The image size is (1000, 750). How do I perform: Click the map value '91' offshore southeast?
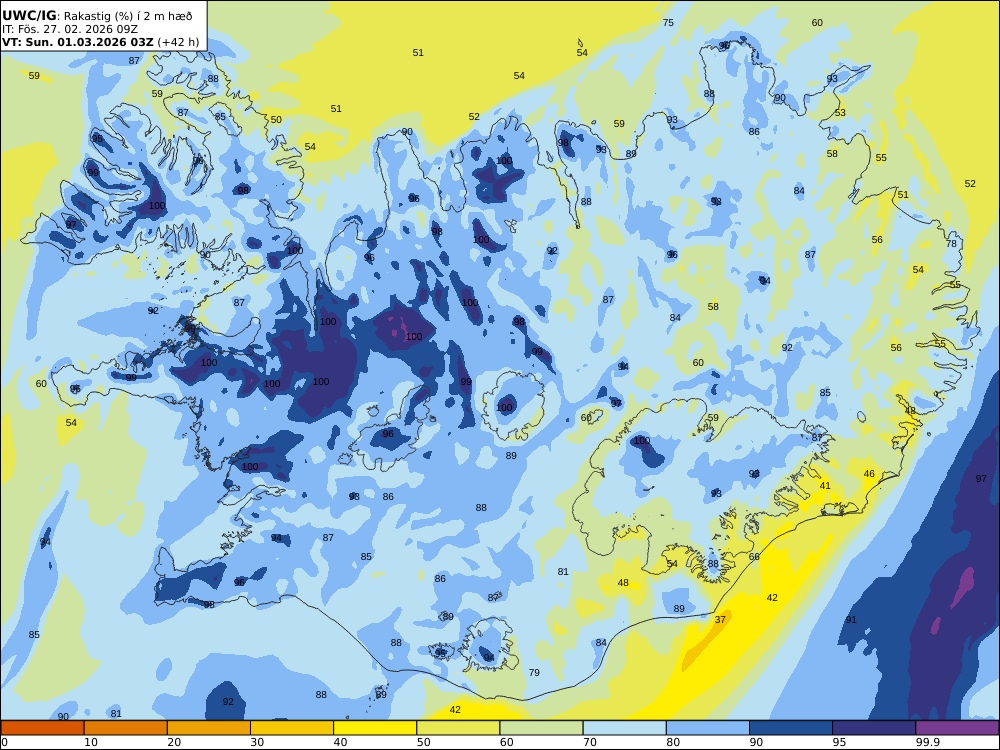pos(851,619)
